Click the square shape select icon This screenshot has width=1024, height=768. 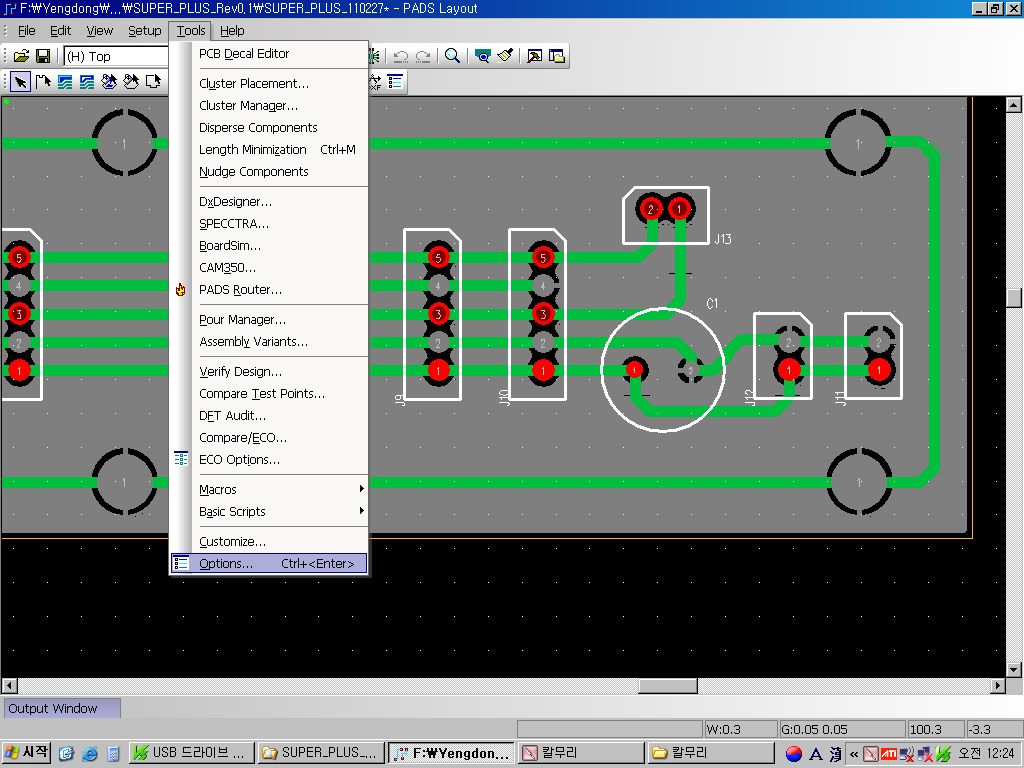(153, 82)
